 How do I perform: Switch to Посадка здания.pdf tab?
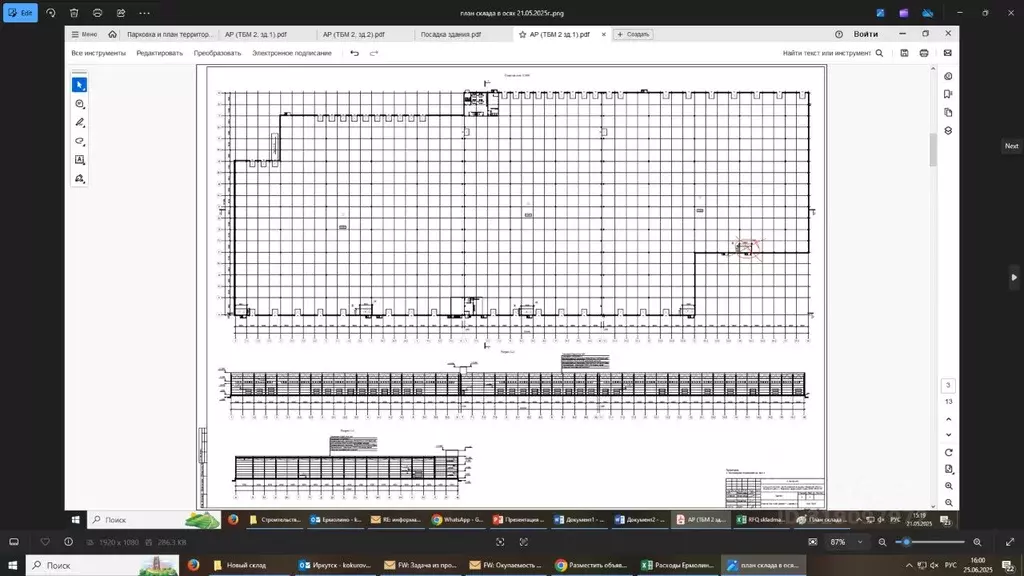tap(451, 34)
